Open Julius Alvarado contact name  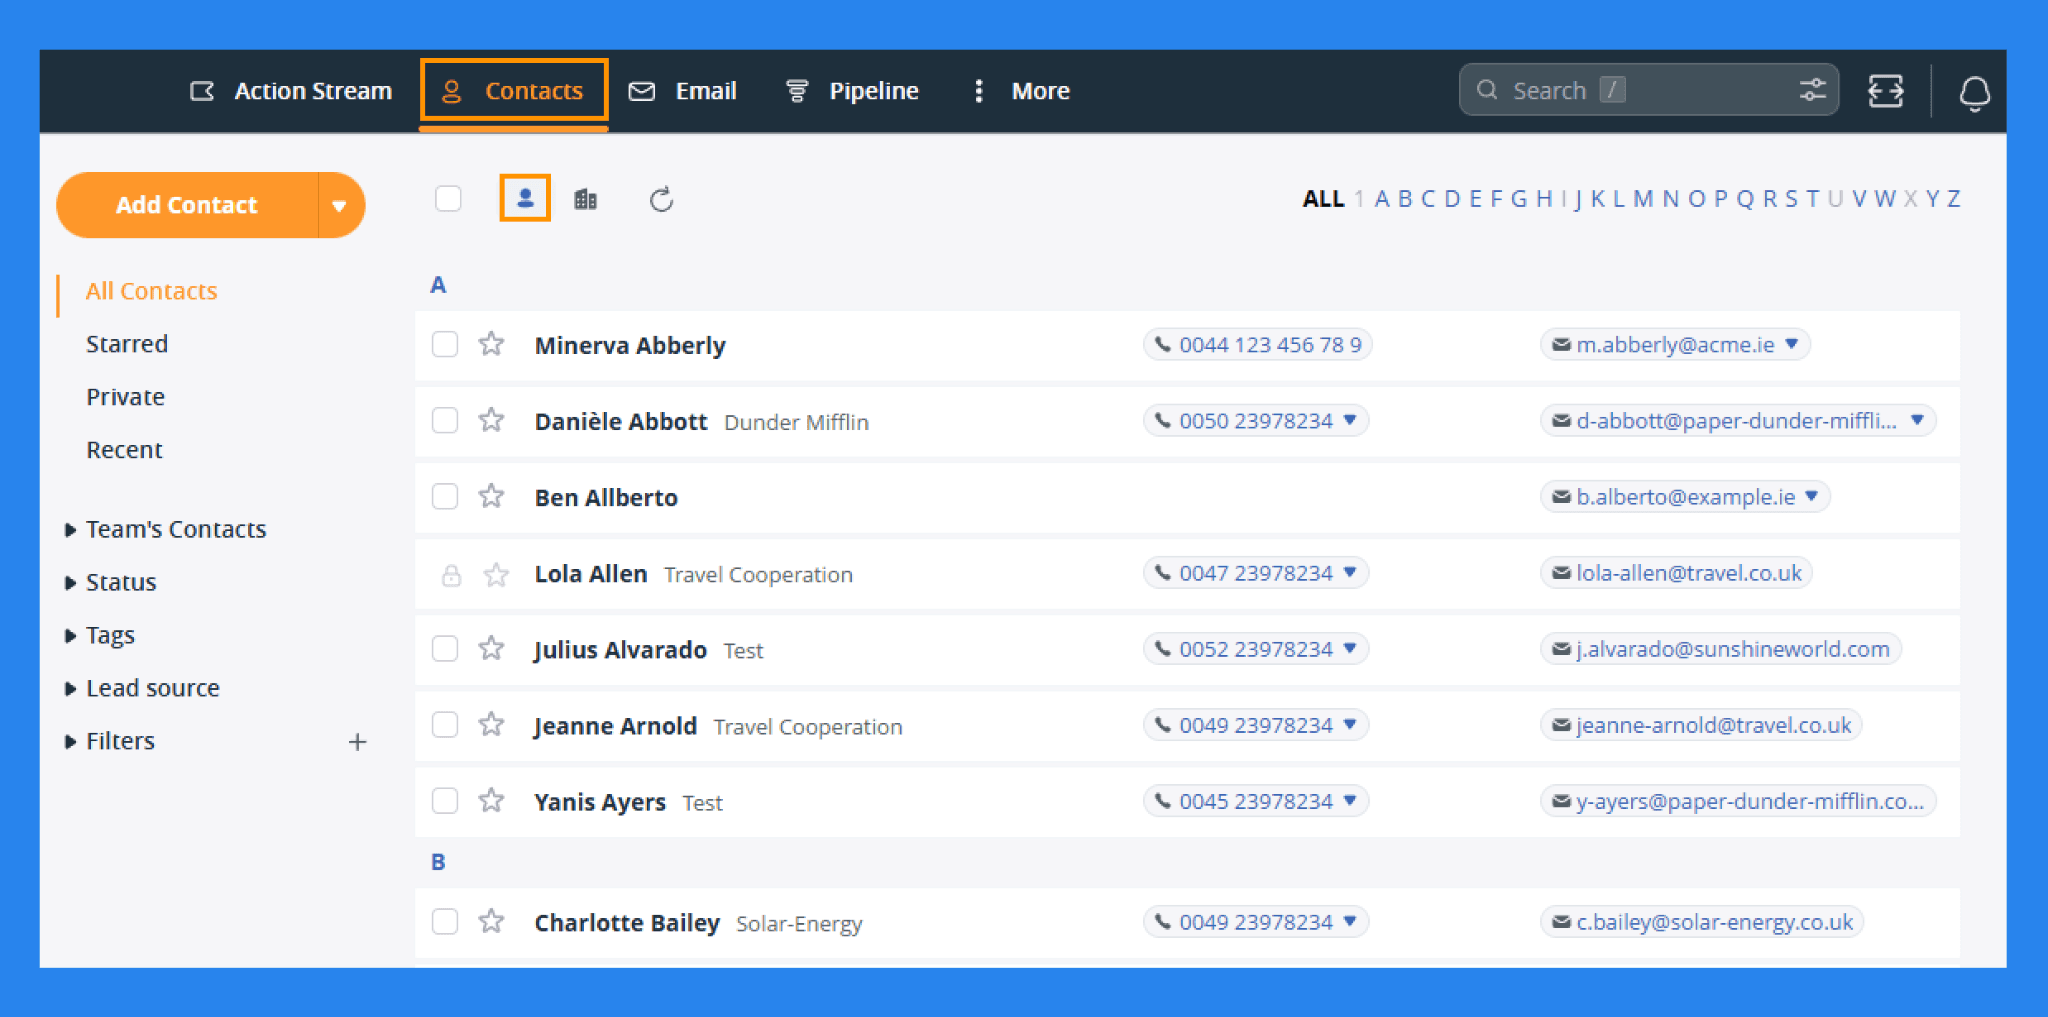(x=620, y=650)
